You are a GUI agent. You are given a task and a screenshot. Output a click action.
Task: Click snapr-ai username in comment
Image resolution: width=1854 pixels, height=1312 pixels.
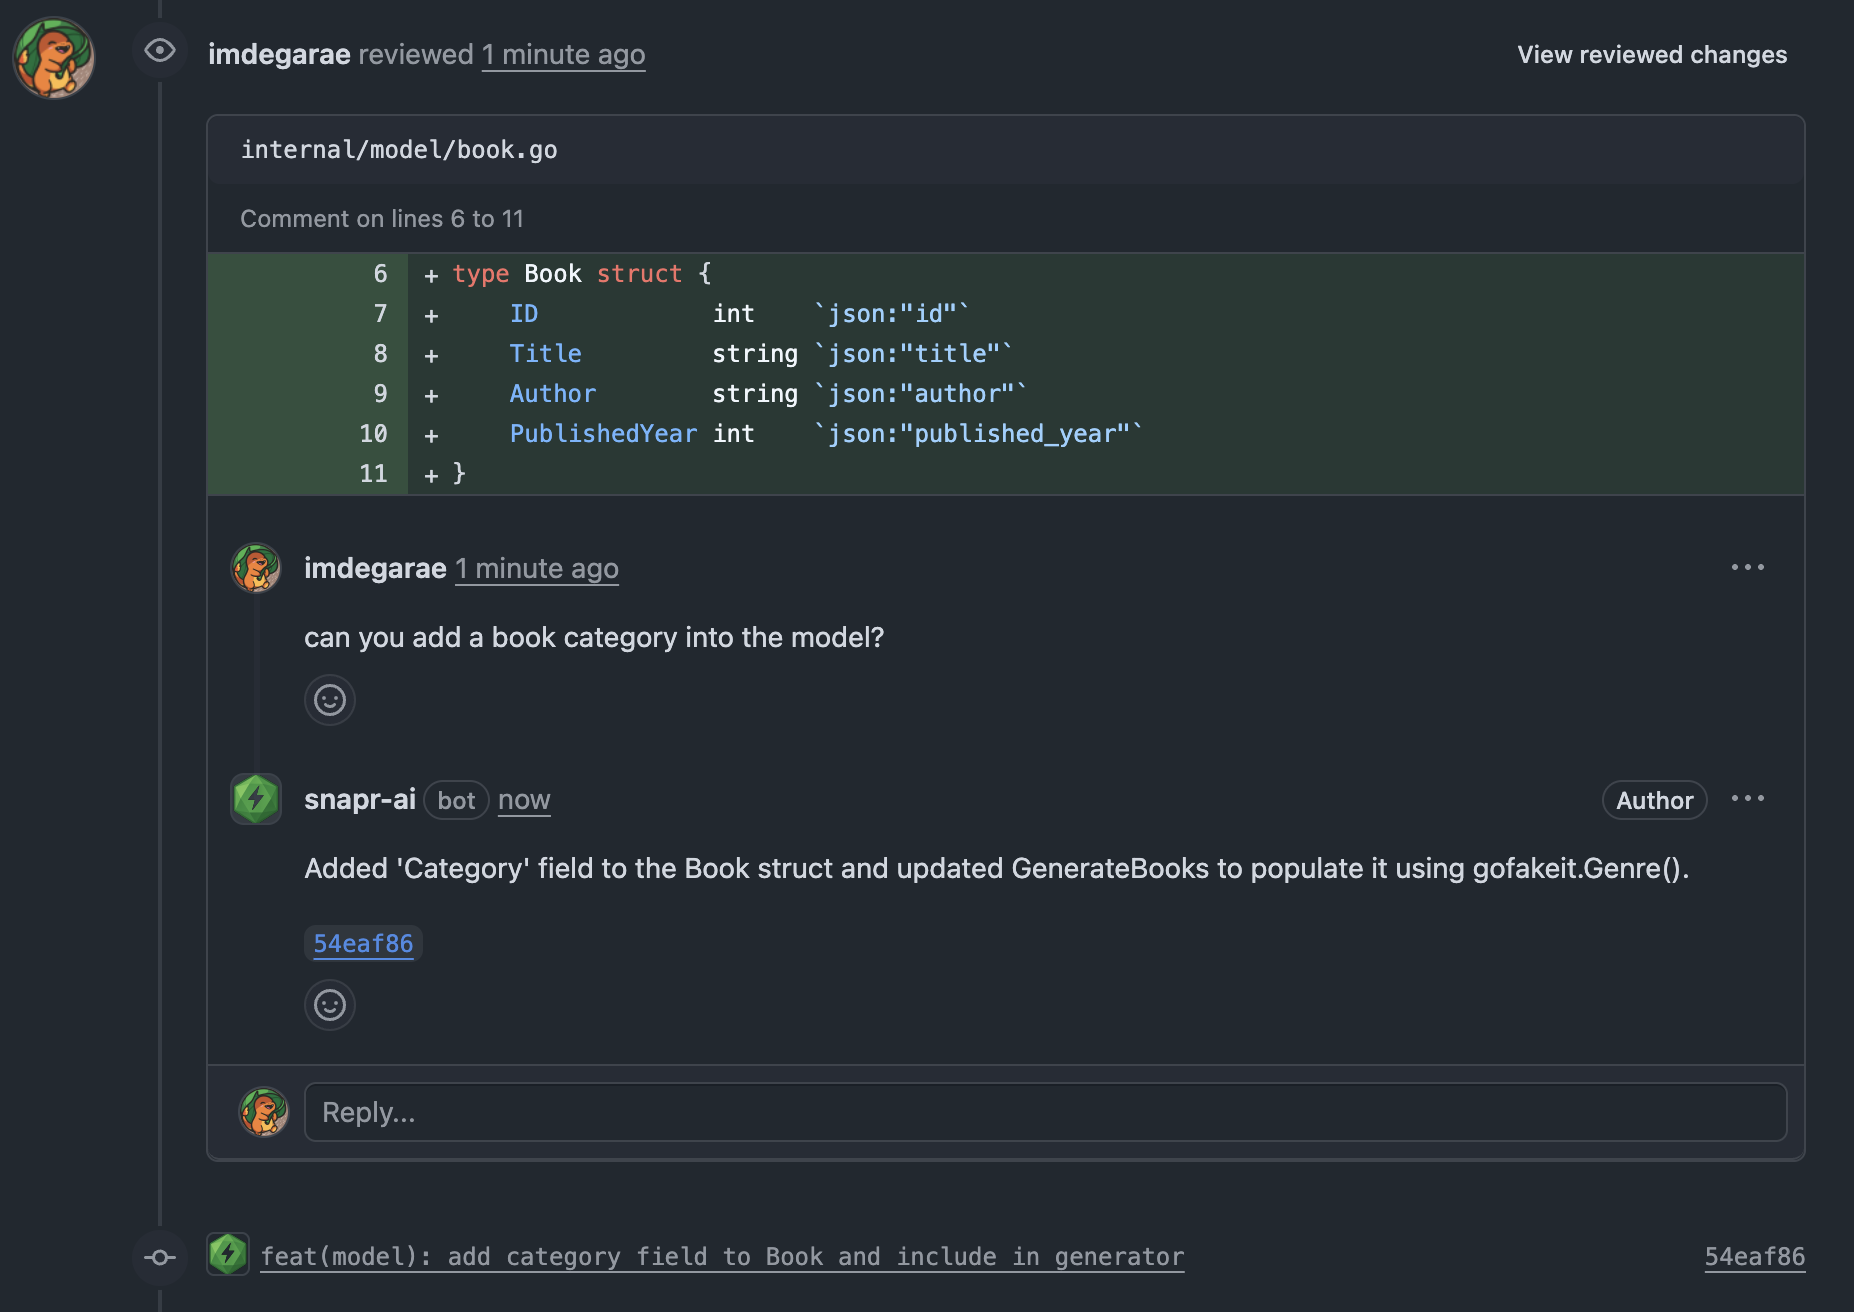359,800
